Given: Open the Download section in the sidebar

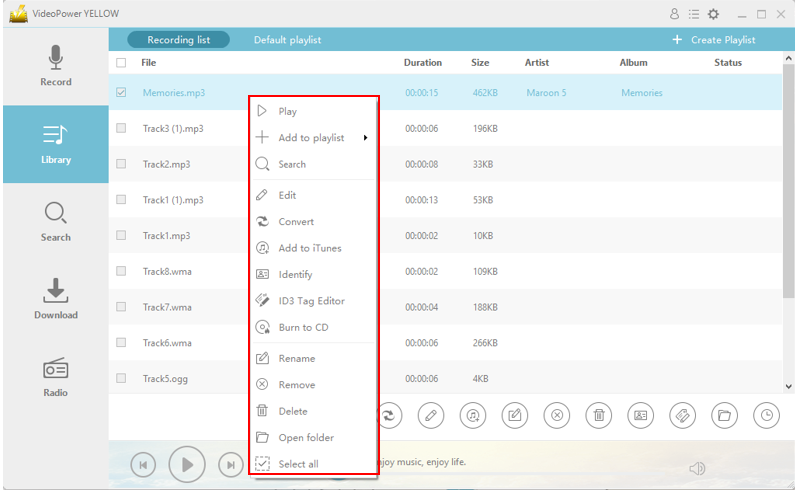Looking at the screenshot, I should pos(56,299).
